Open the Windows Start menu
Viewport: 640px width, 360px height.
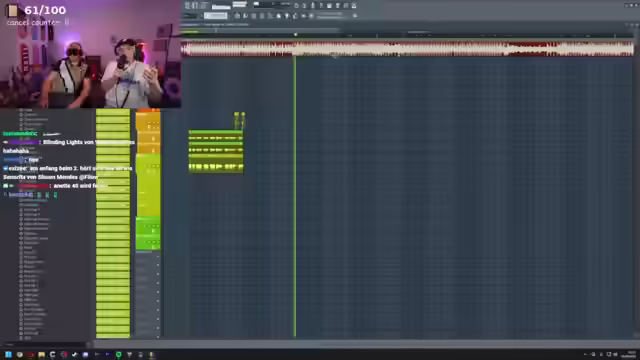(8, 355)
